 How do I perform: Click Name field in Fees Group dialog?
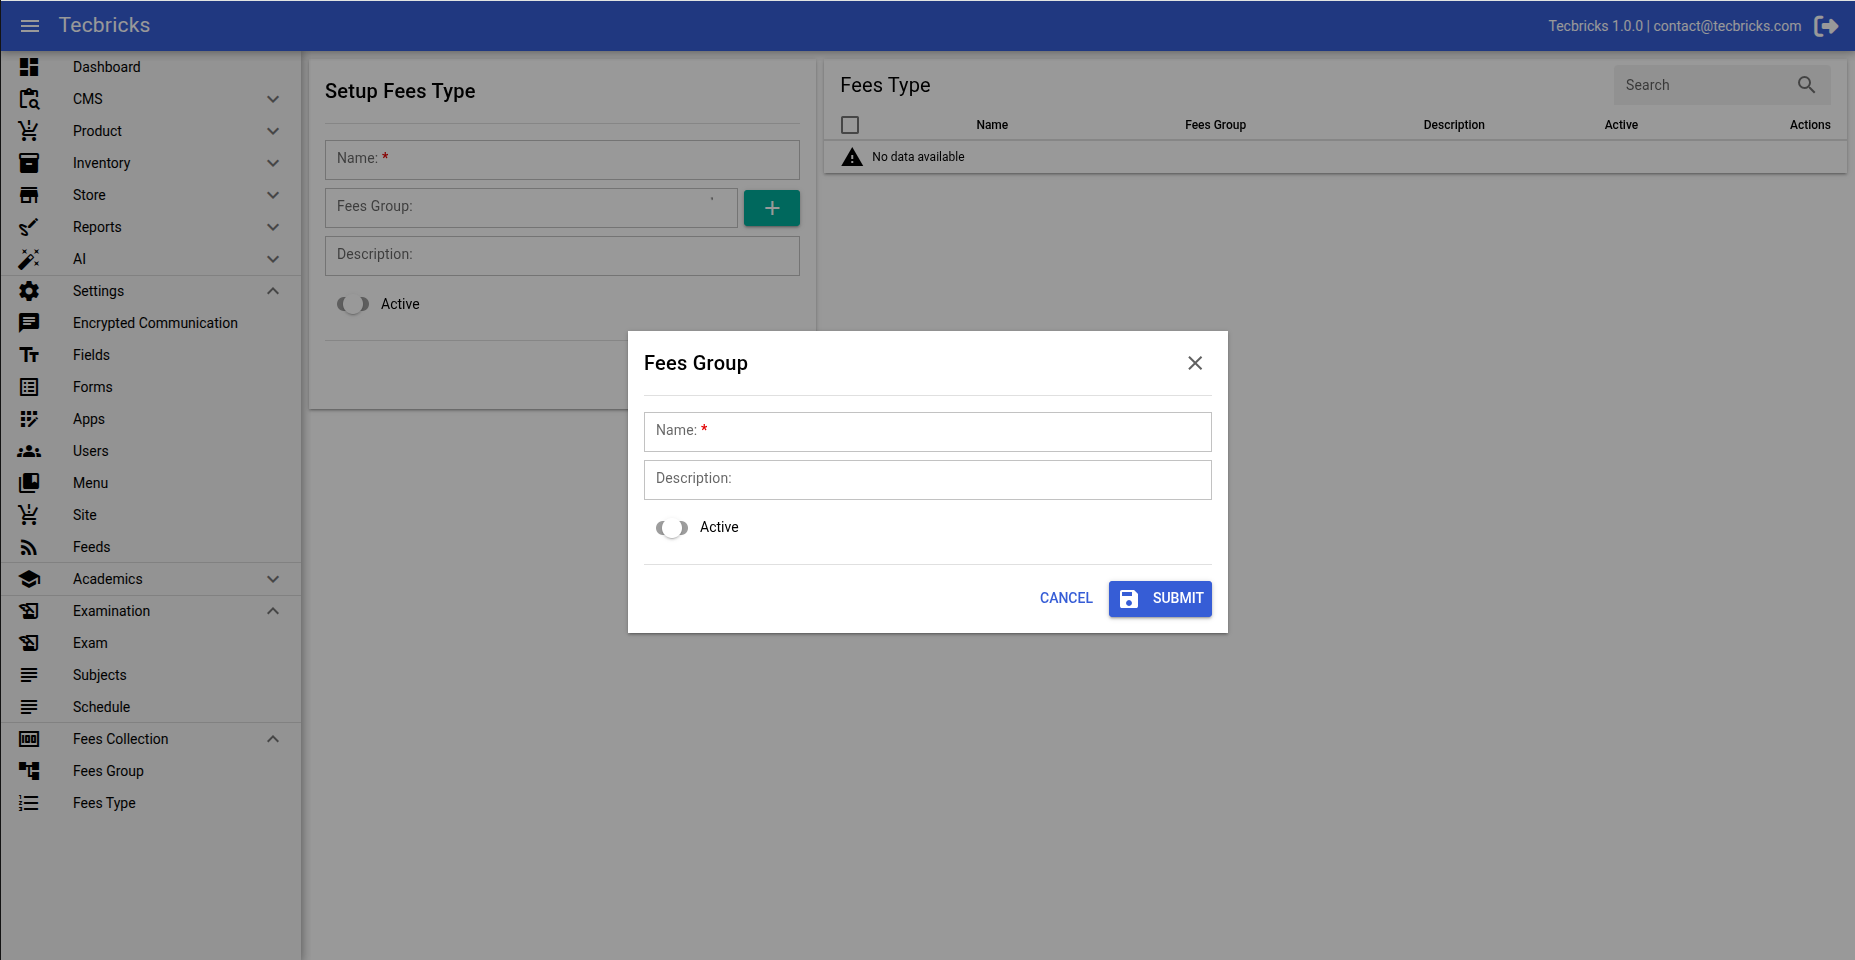[928, 432]
